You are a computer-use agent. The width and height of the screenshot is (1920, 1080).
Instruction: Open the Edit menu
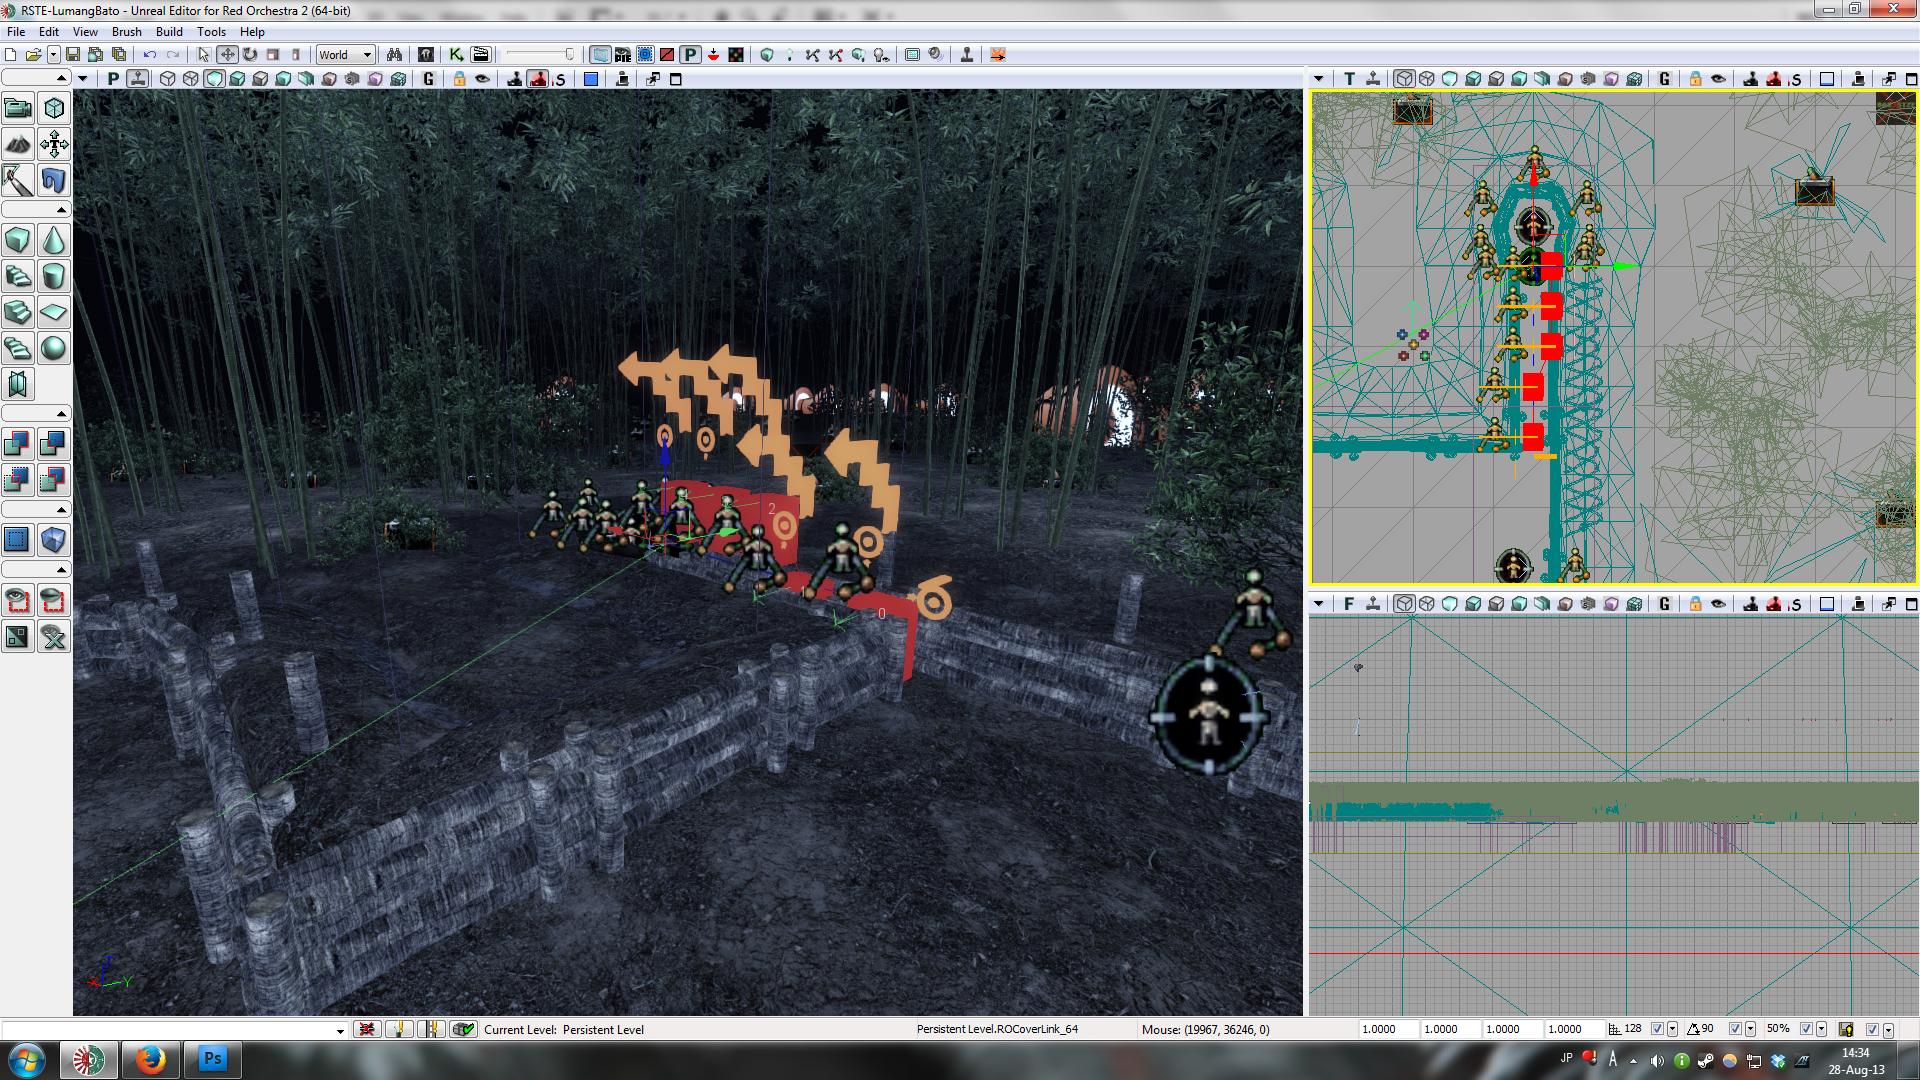[49, 32]
